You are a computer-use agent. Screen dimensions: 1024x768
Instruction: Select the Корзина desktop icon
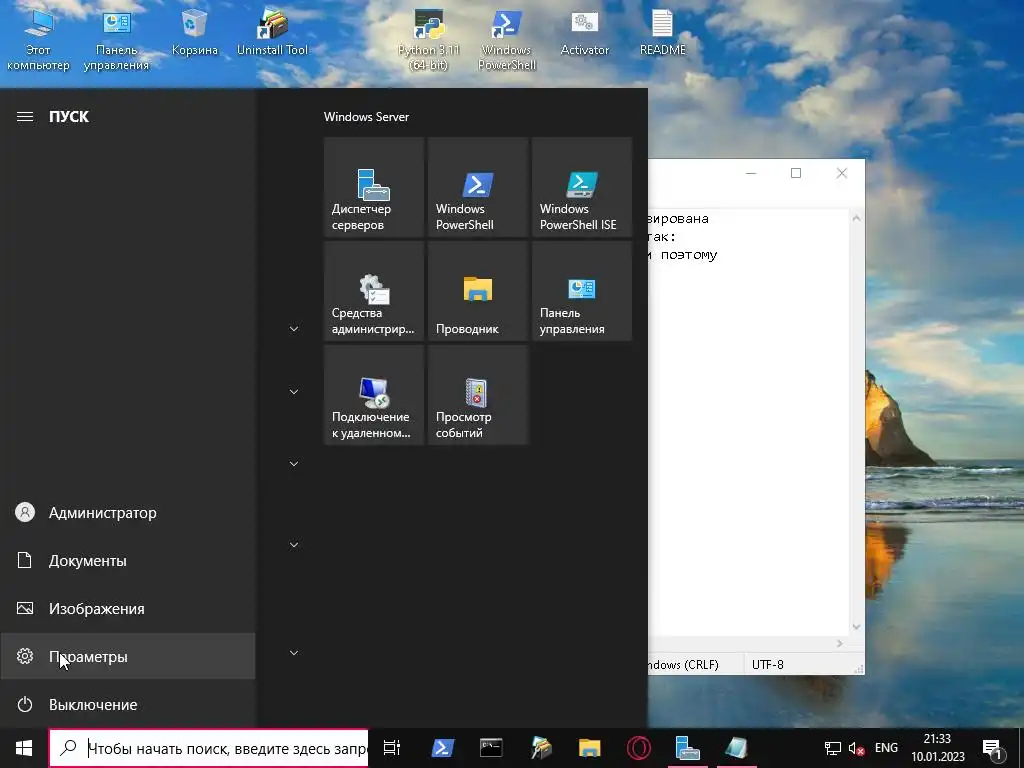click(x=194, y=33)
